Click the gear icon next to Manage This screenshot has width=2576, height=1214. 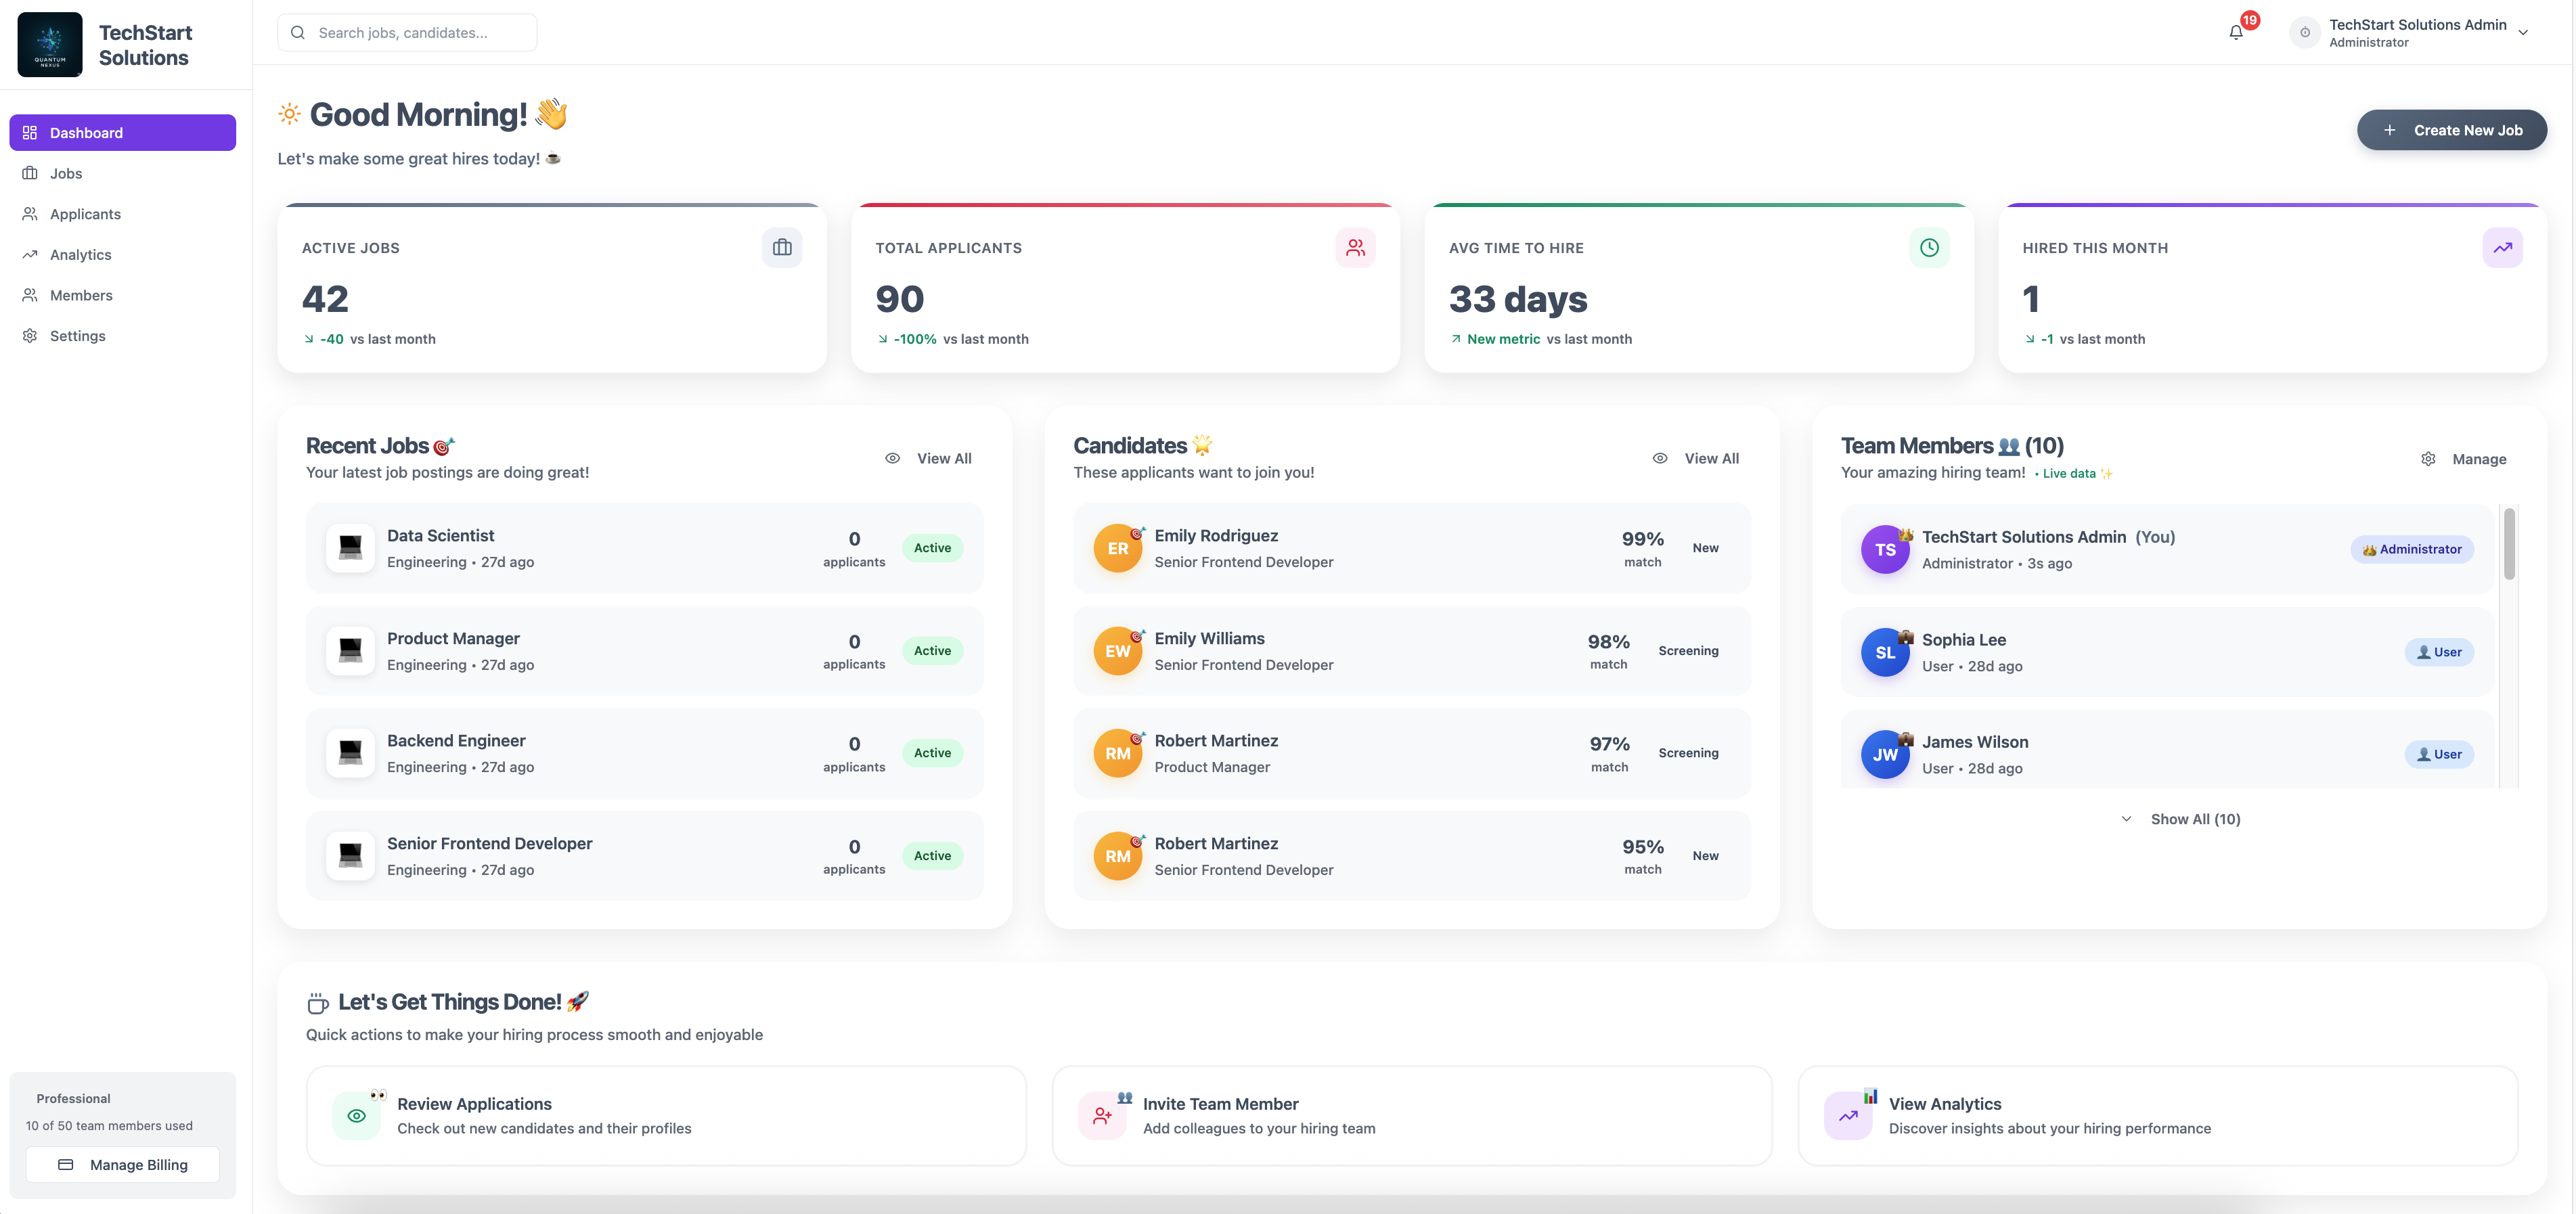[2428, 459]
